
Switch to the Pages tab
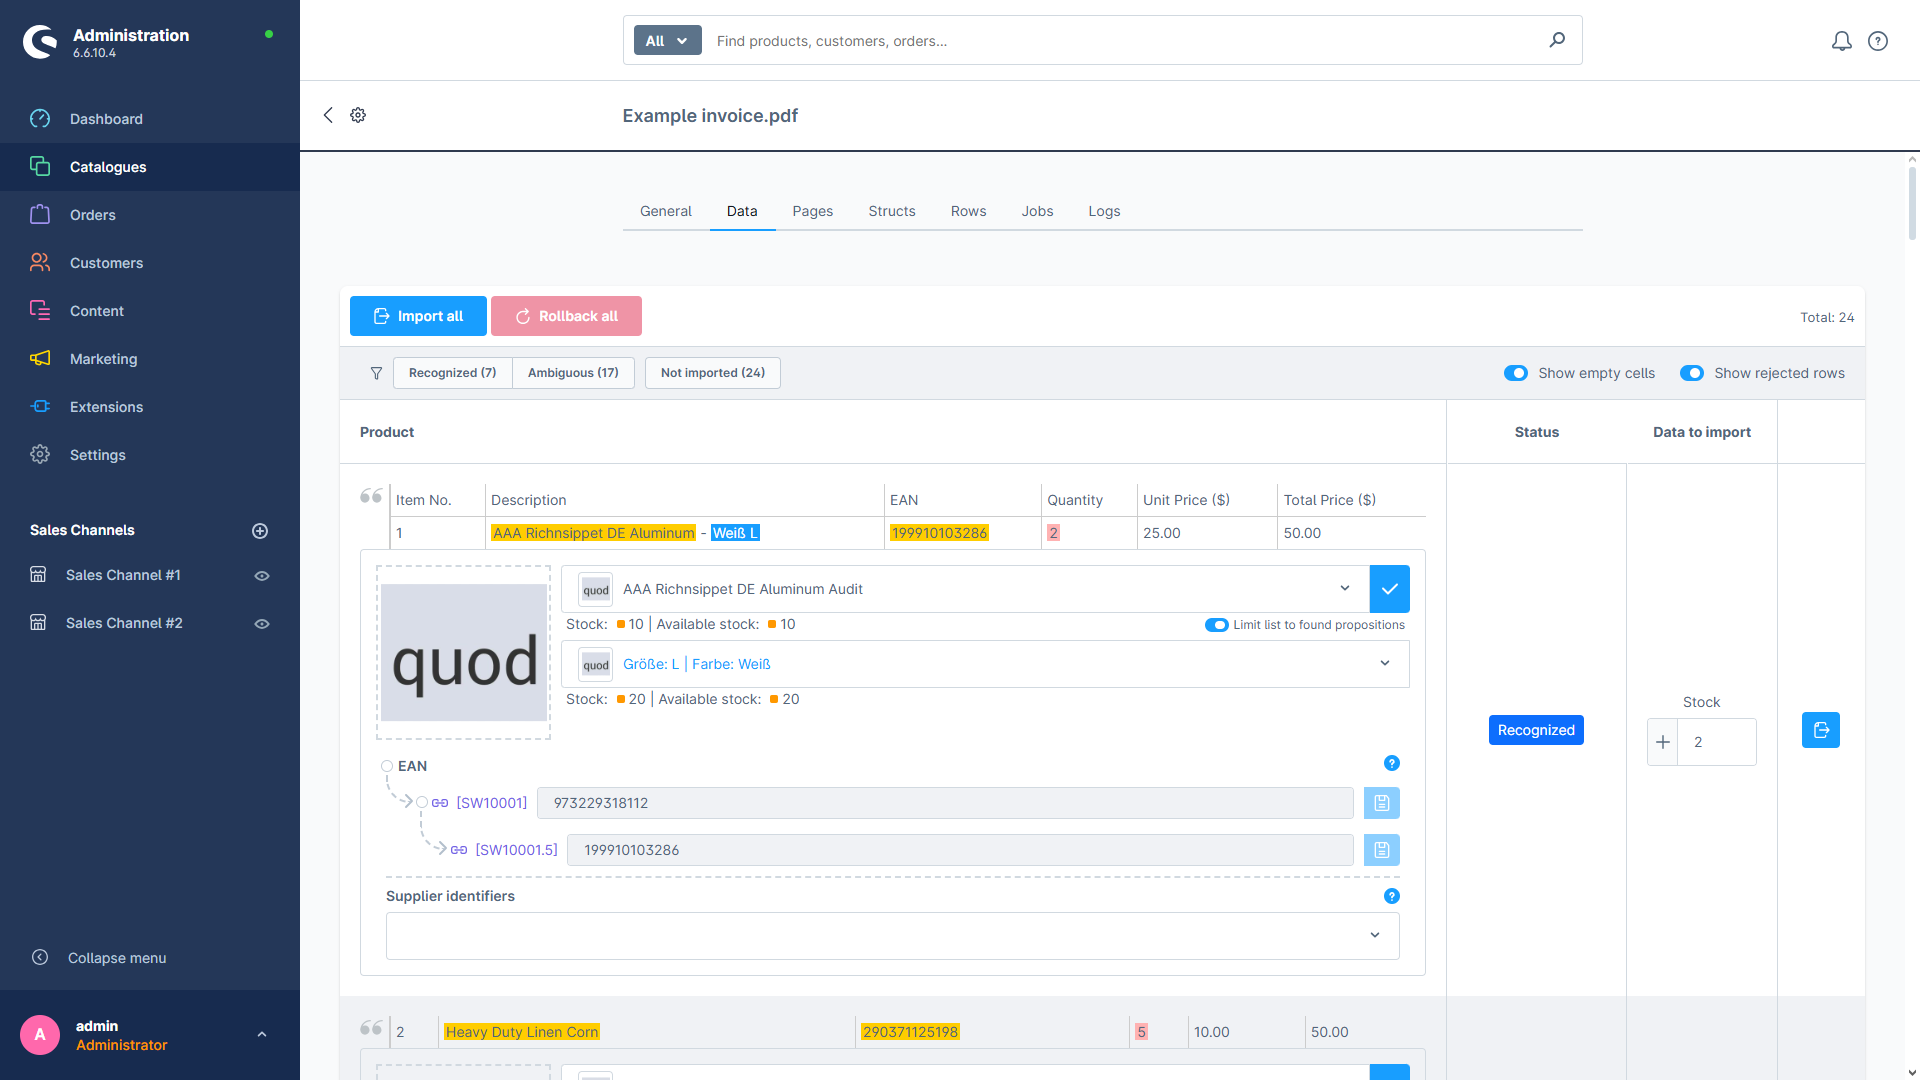point(813,211)
